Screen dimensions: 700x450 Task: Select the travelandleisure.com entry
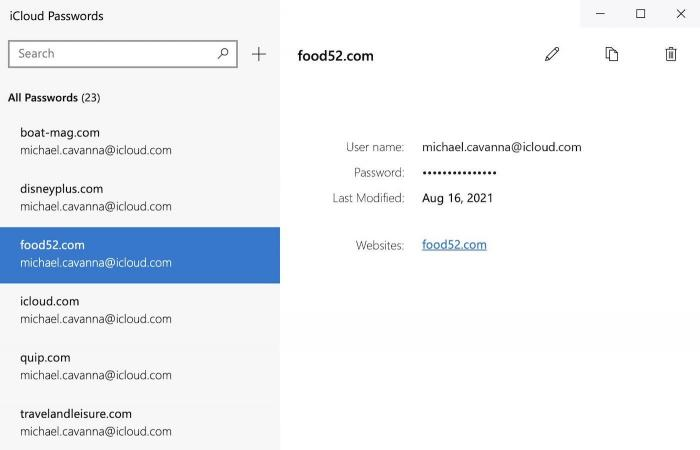click(x=140, y=422)
